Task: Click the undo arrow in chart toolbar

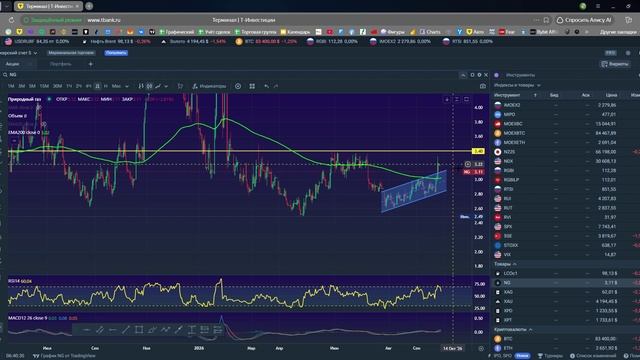Action: tap(266, 86)
